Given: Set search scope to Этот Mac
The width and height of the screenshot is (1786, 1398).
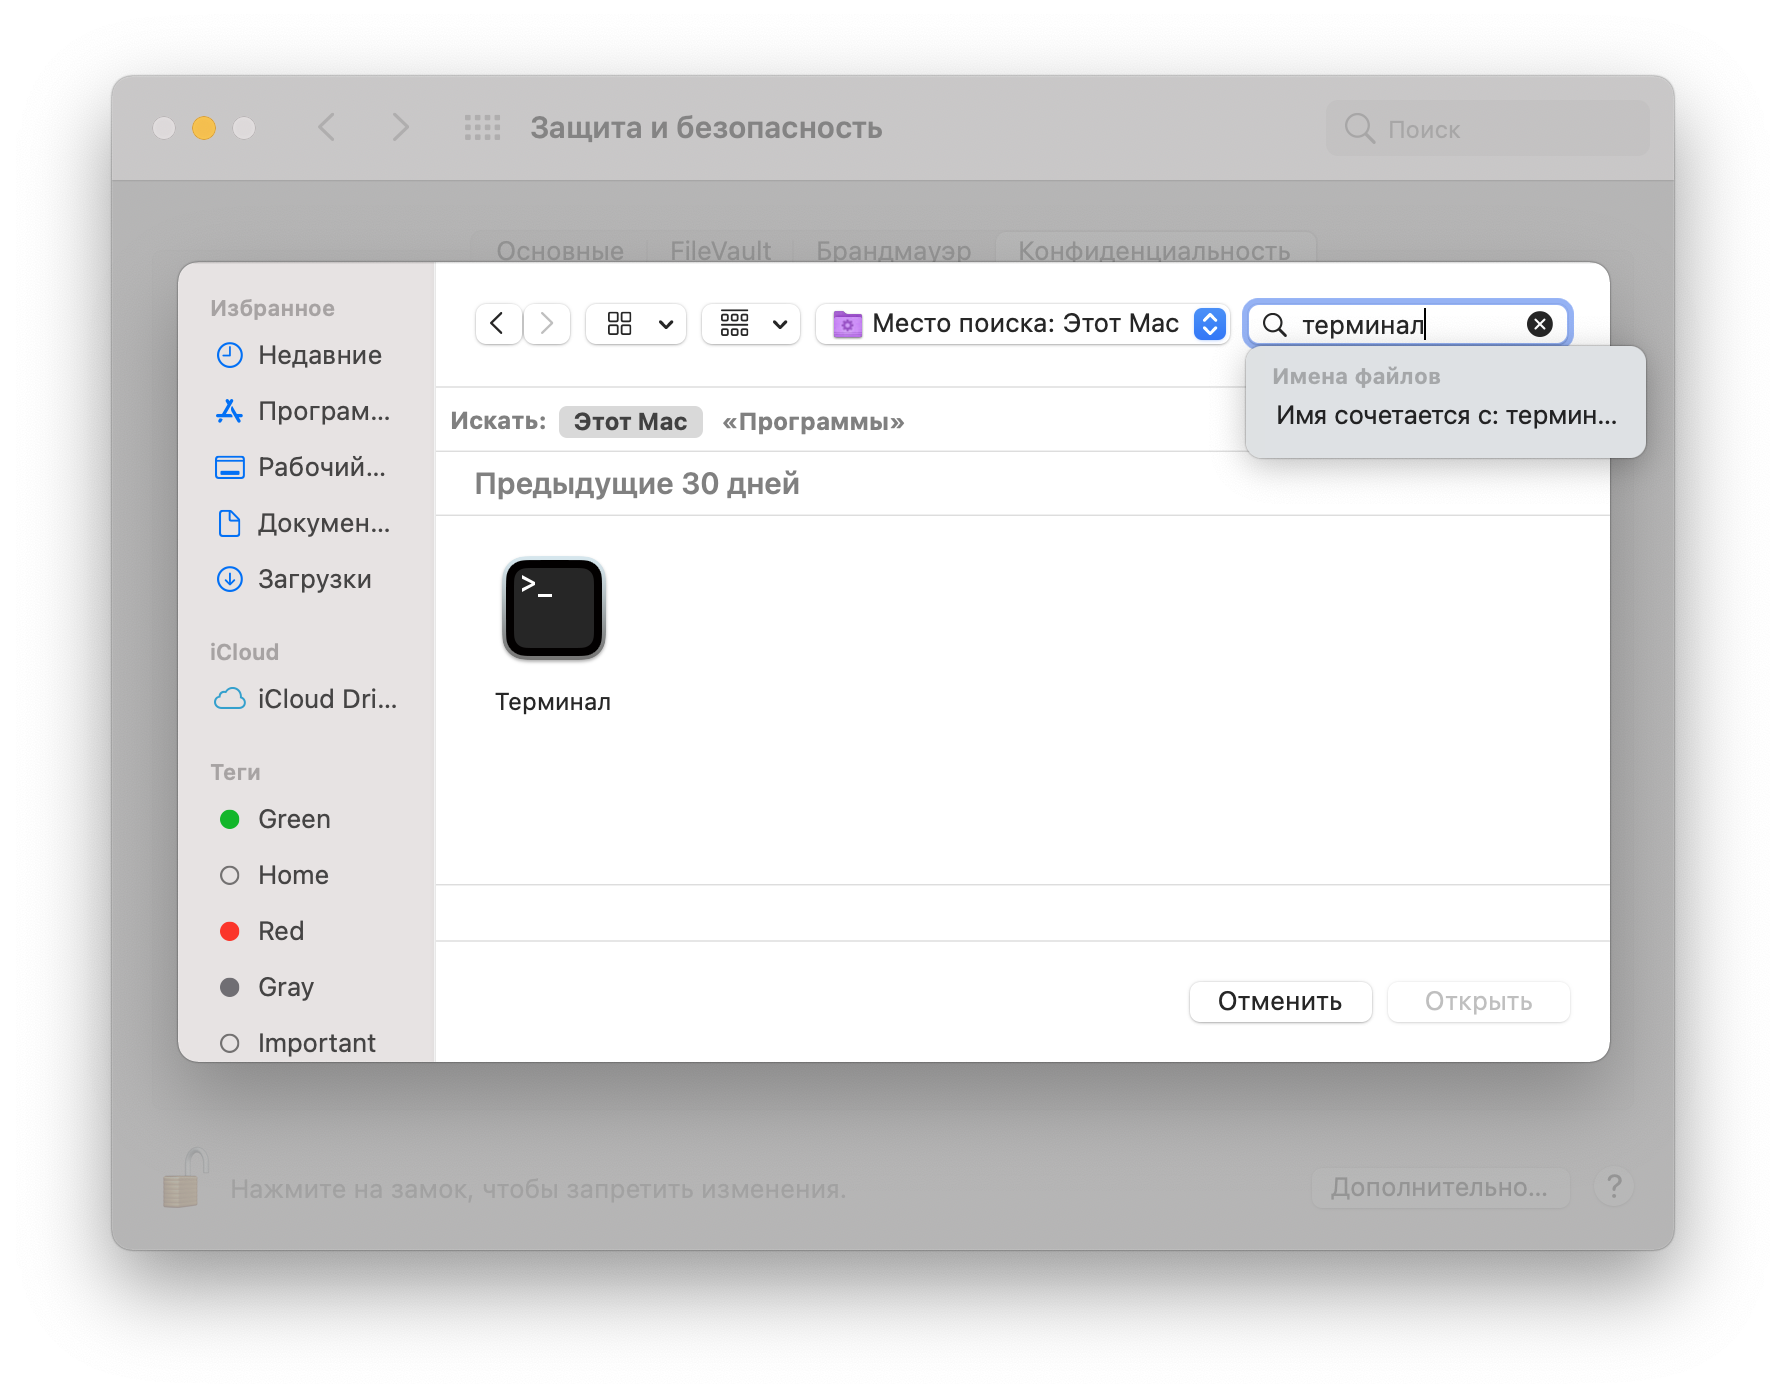Looking at the screenshot, I should click(630, 422).
